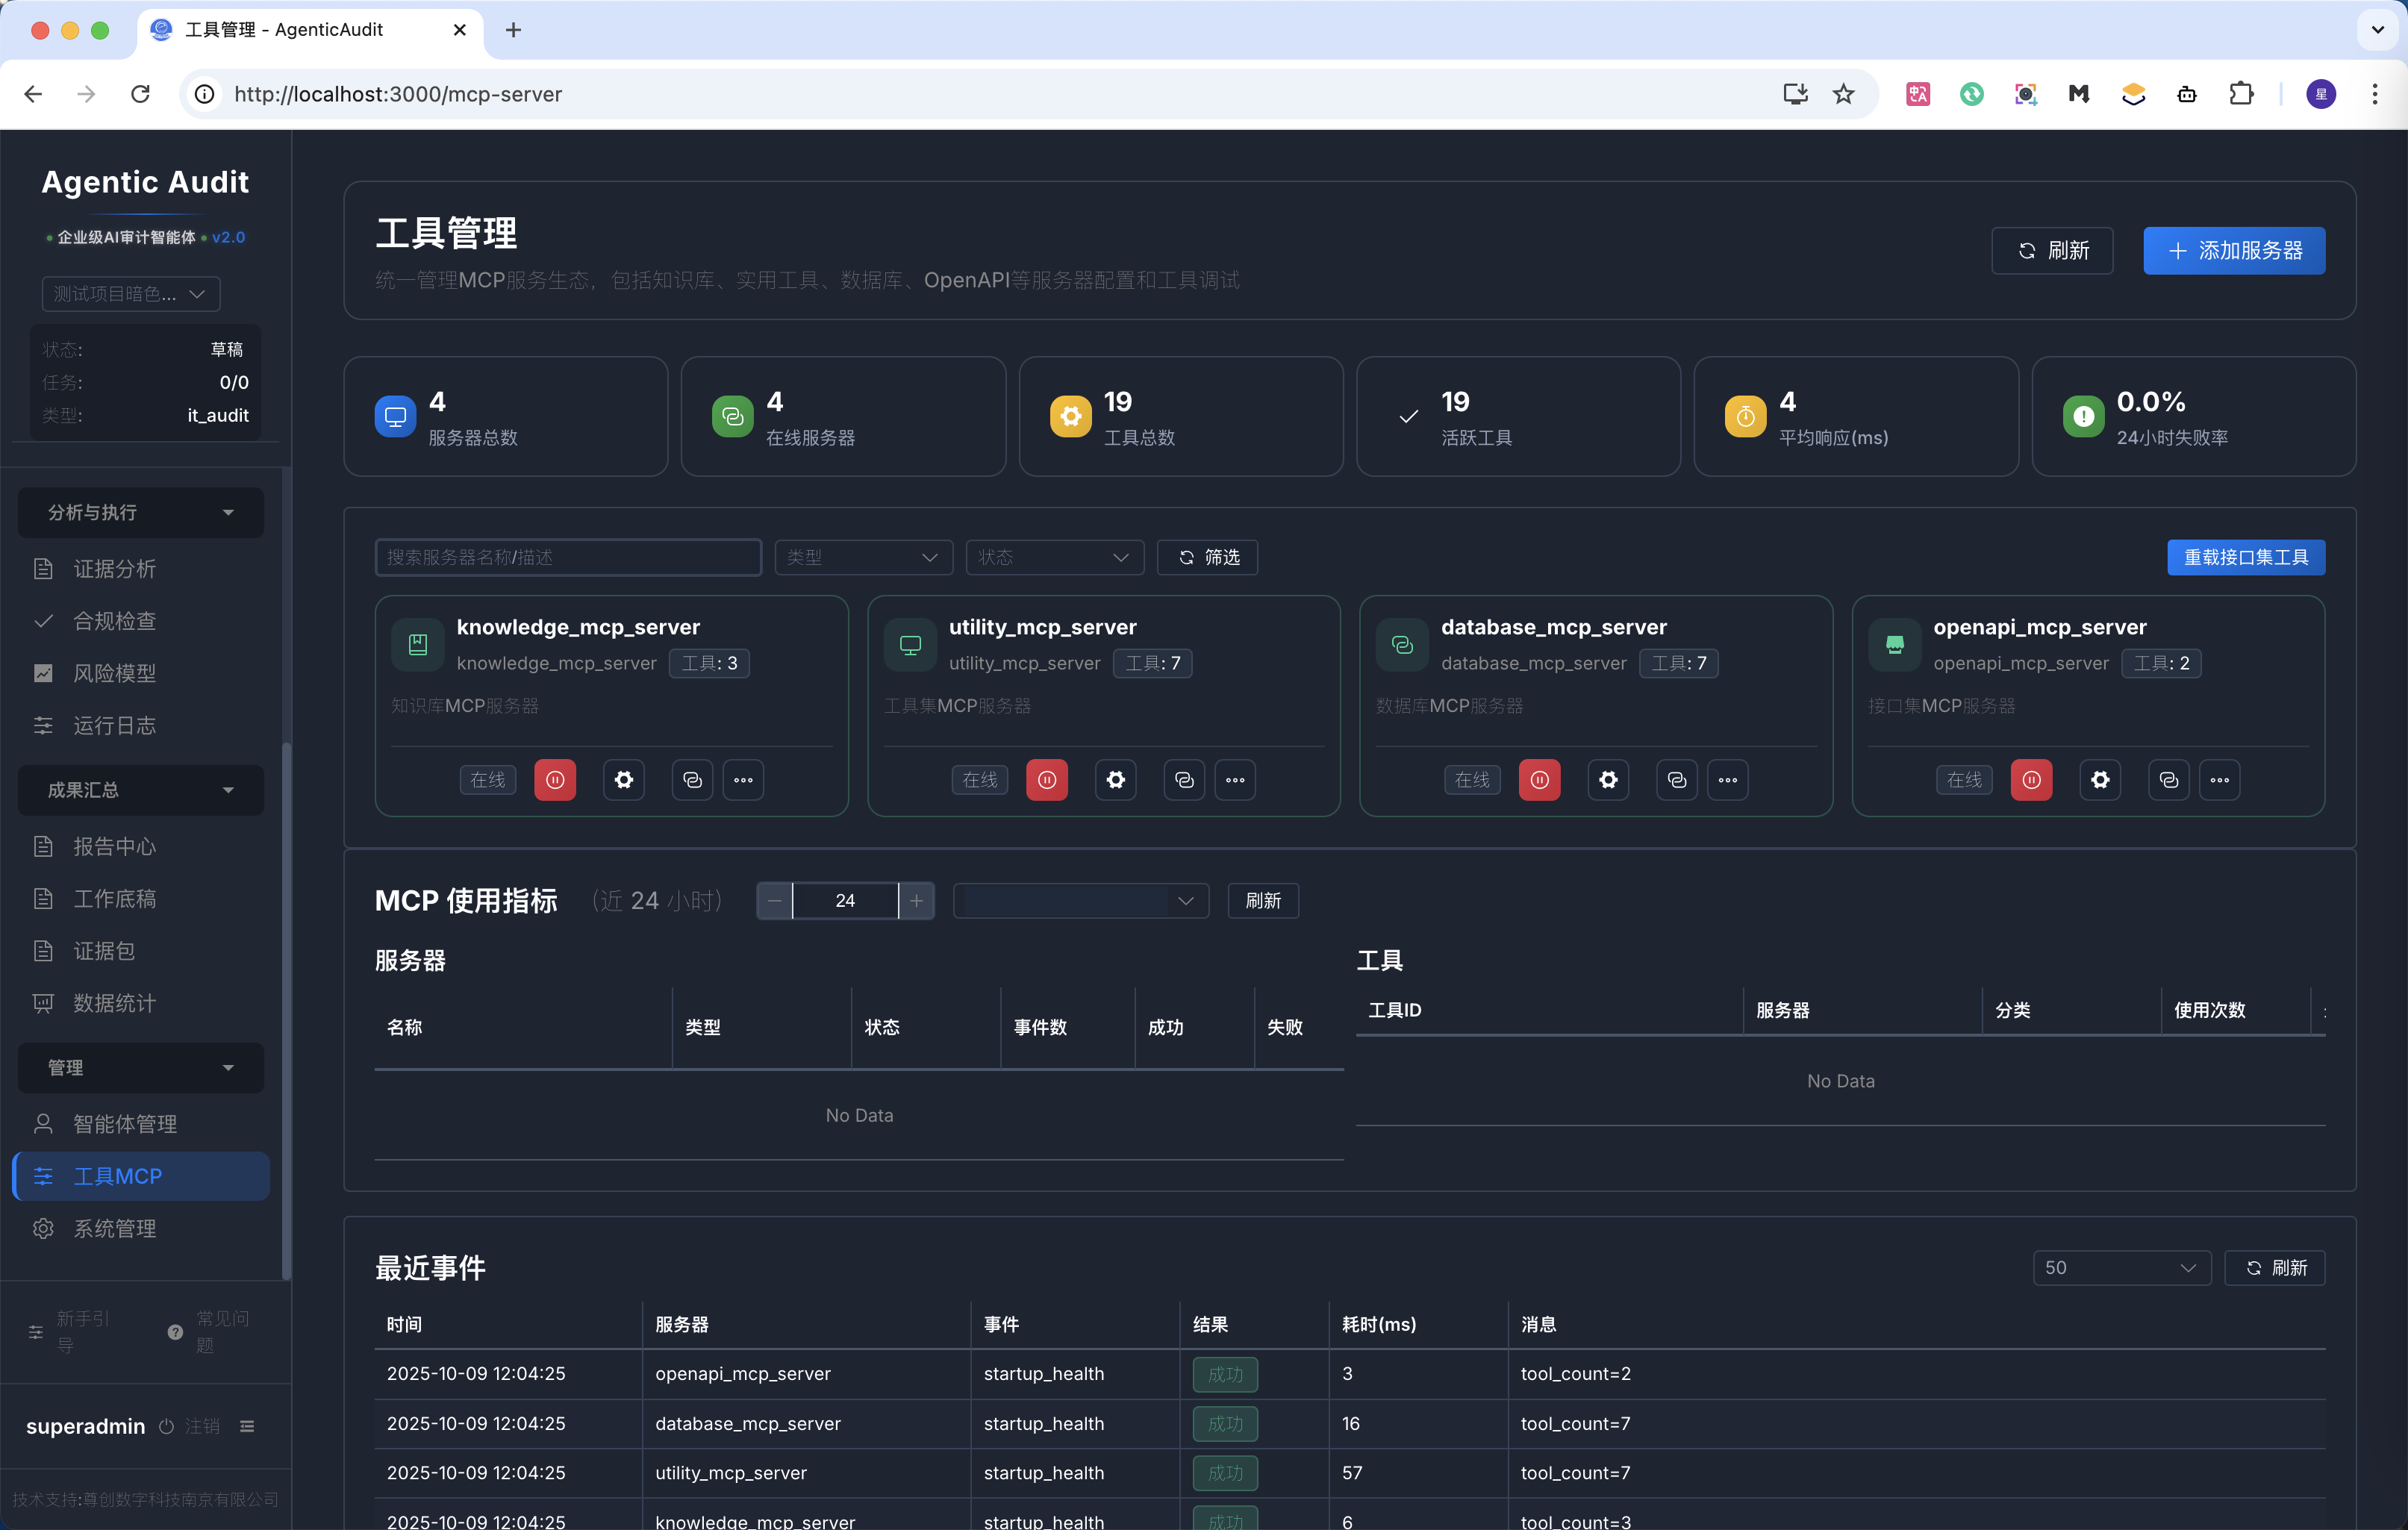Open settings gear for database_mcp_server
The width and height of the screenshot is (2408, 1530).
[x=1608, y=780]
